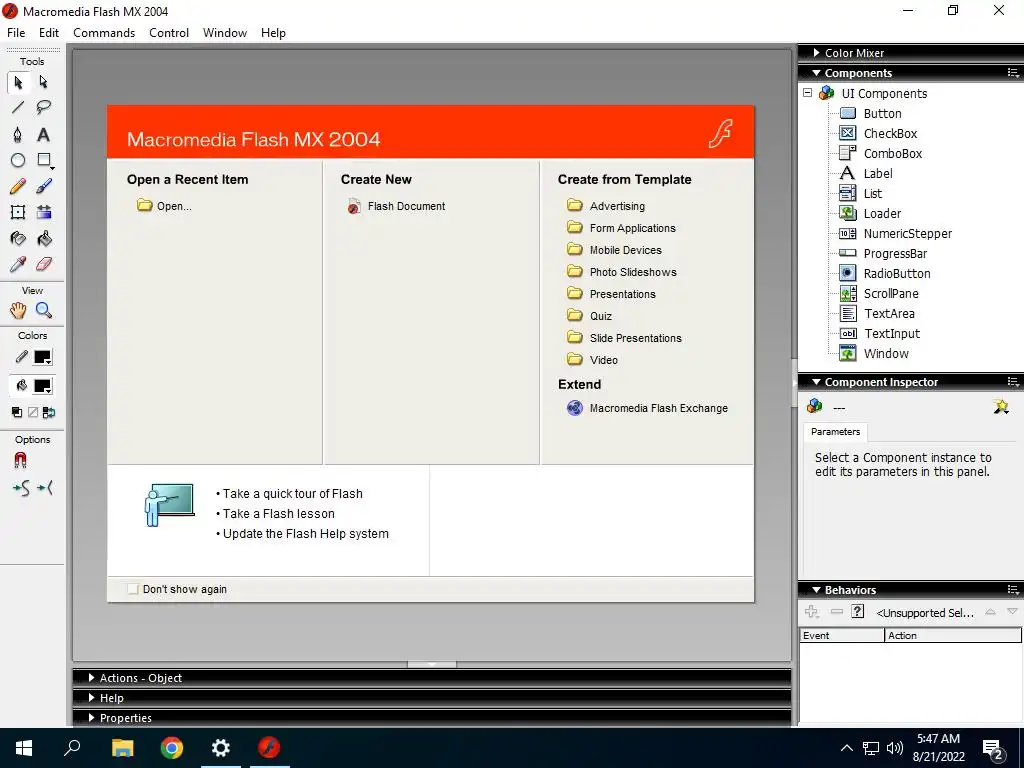Screen dimensions: 1024x768
Task: Open the notification center icon
Action: [x=993, y=749]
